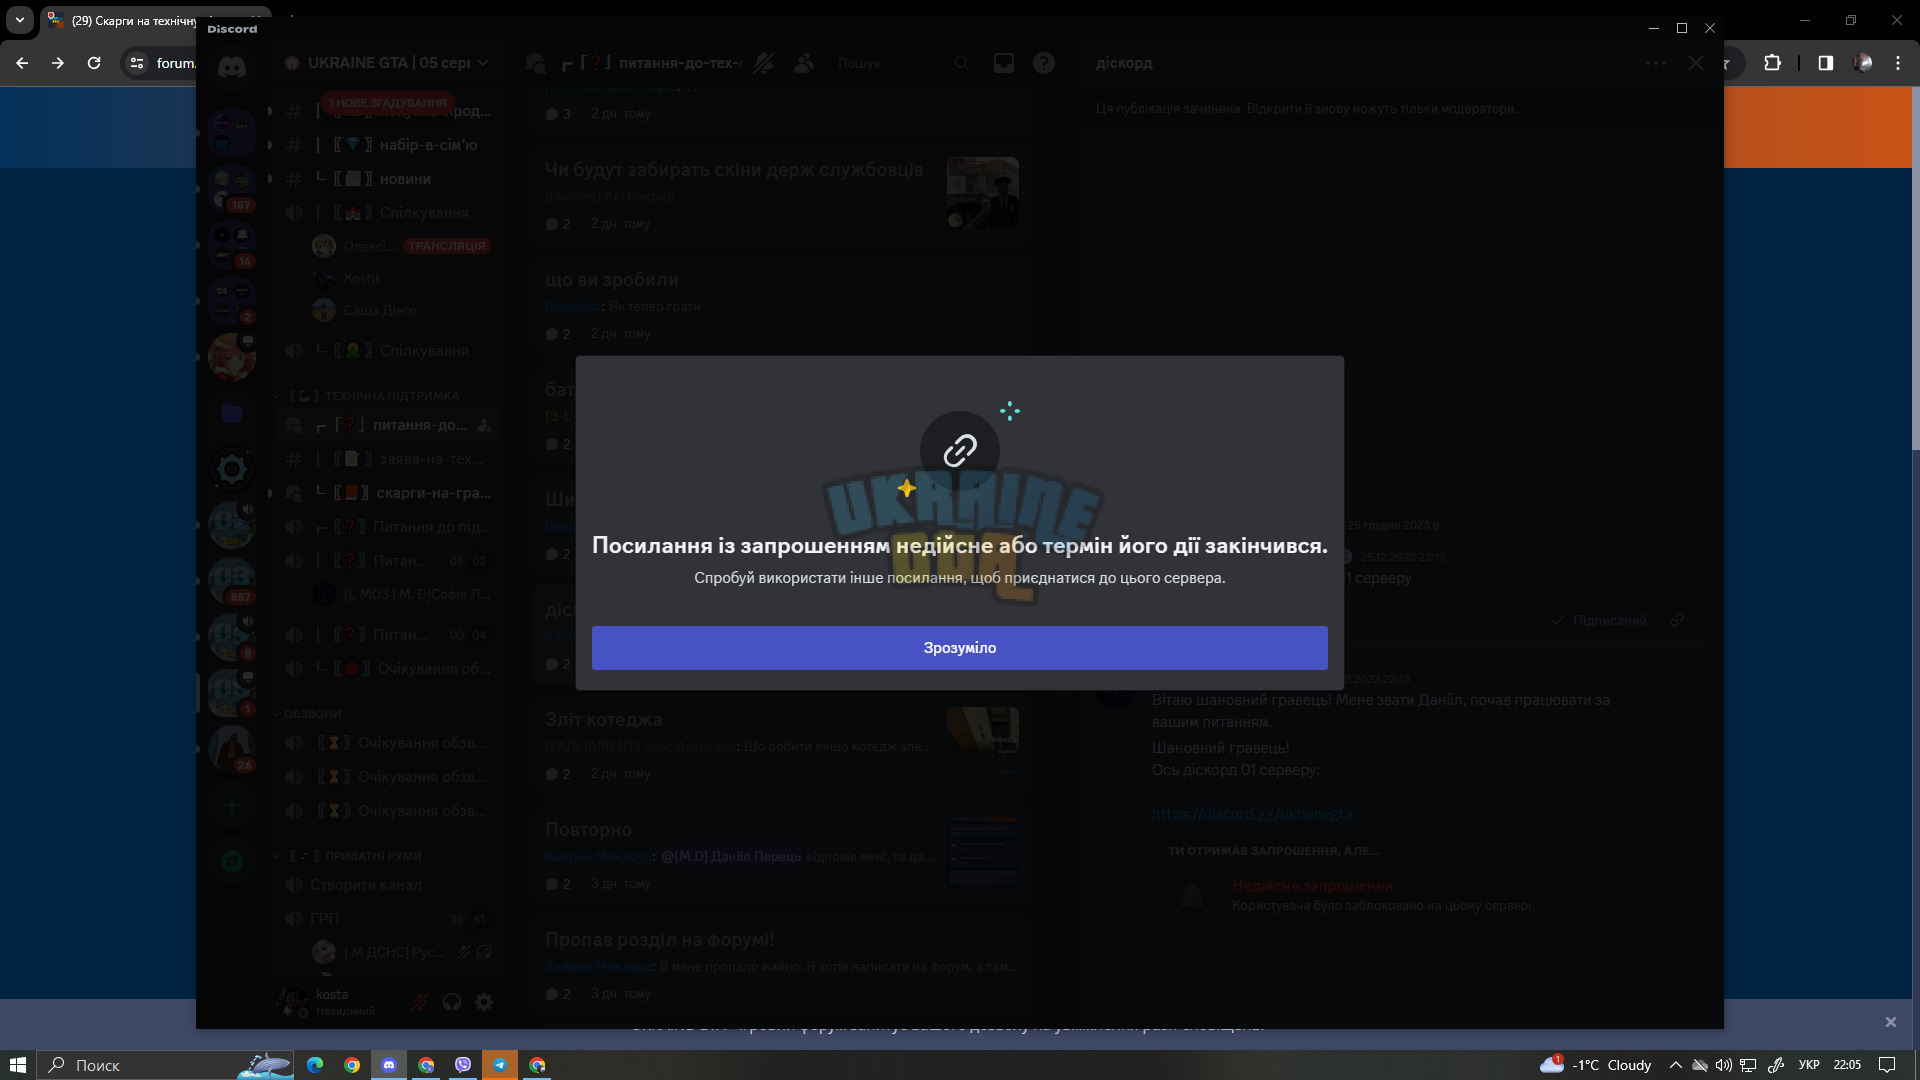View site information icon in address bar
The height and width of the screenshot is (1080, 1920).
[137, 63]
